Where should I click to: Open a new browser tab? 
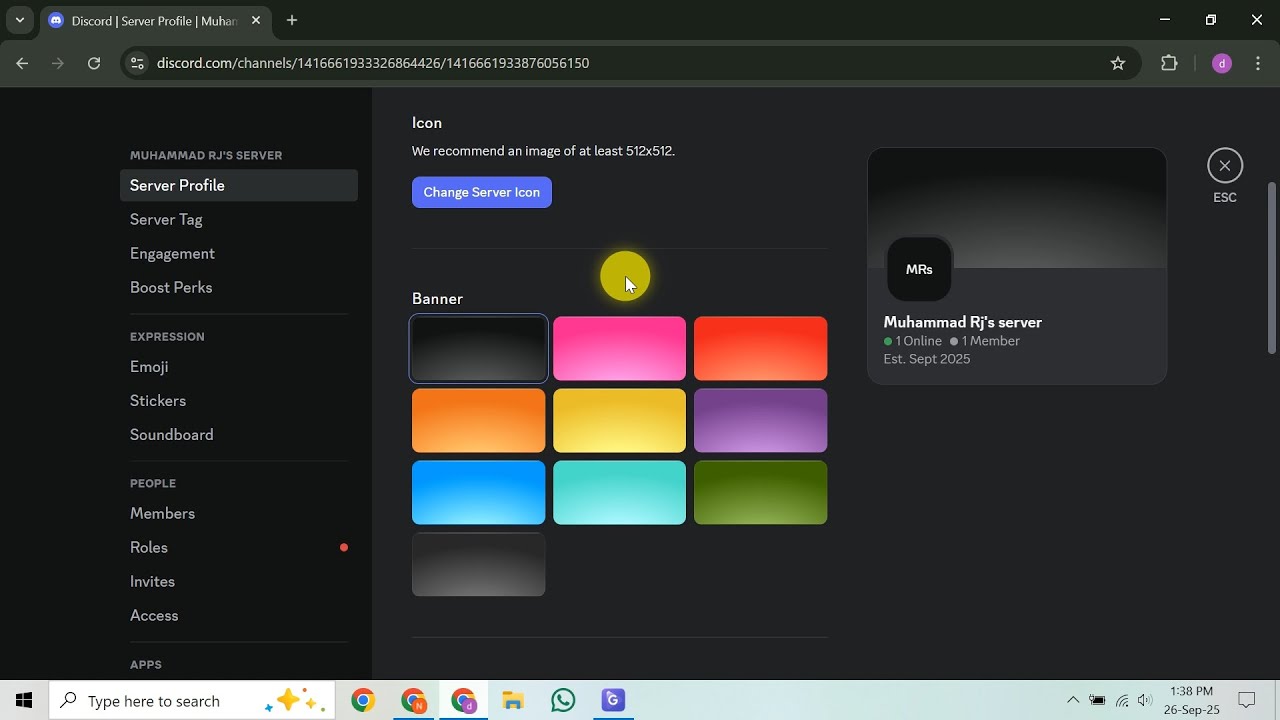(292, 20)
